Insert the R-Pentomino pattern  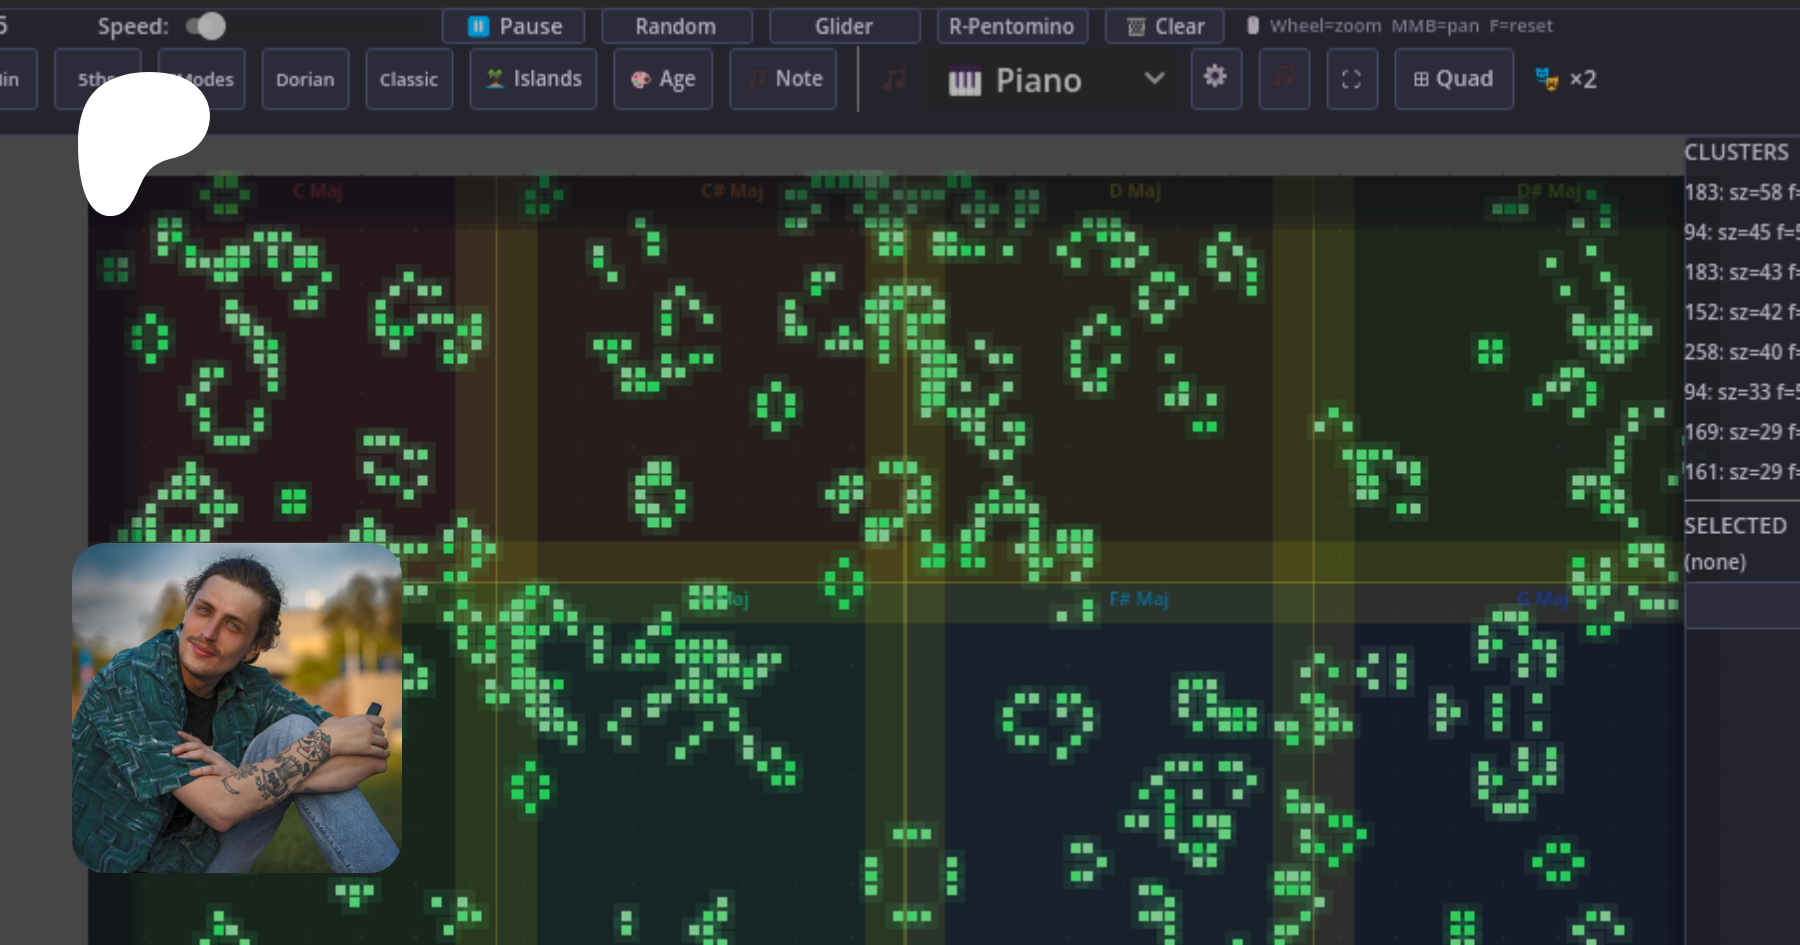pyautogui.click(x=1011, y=26)
